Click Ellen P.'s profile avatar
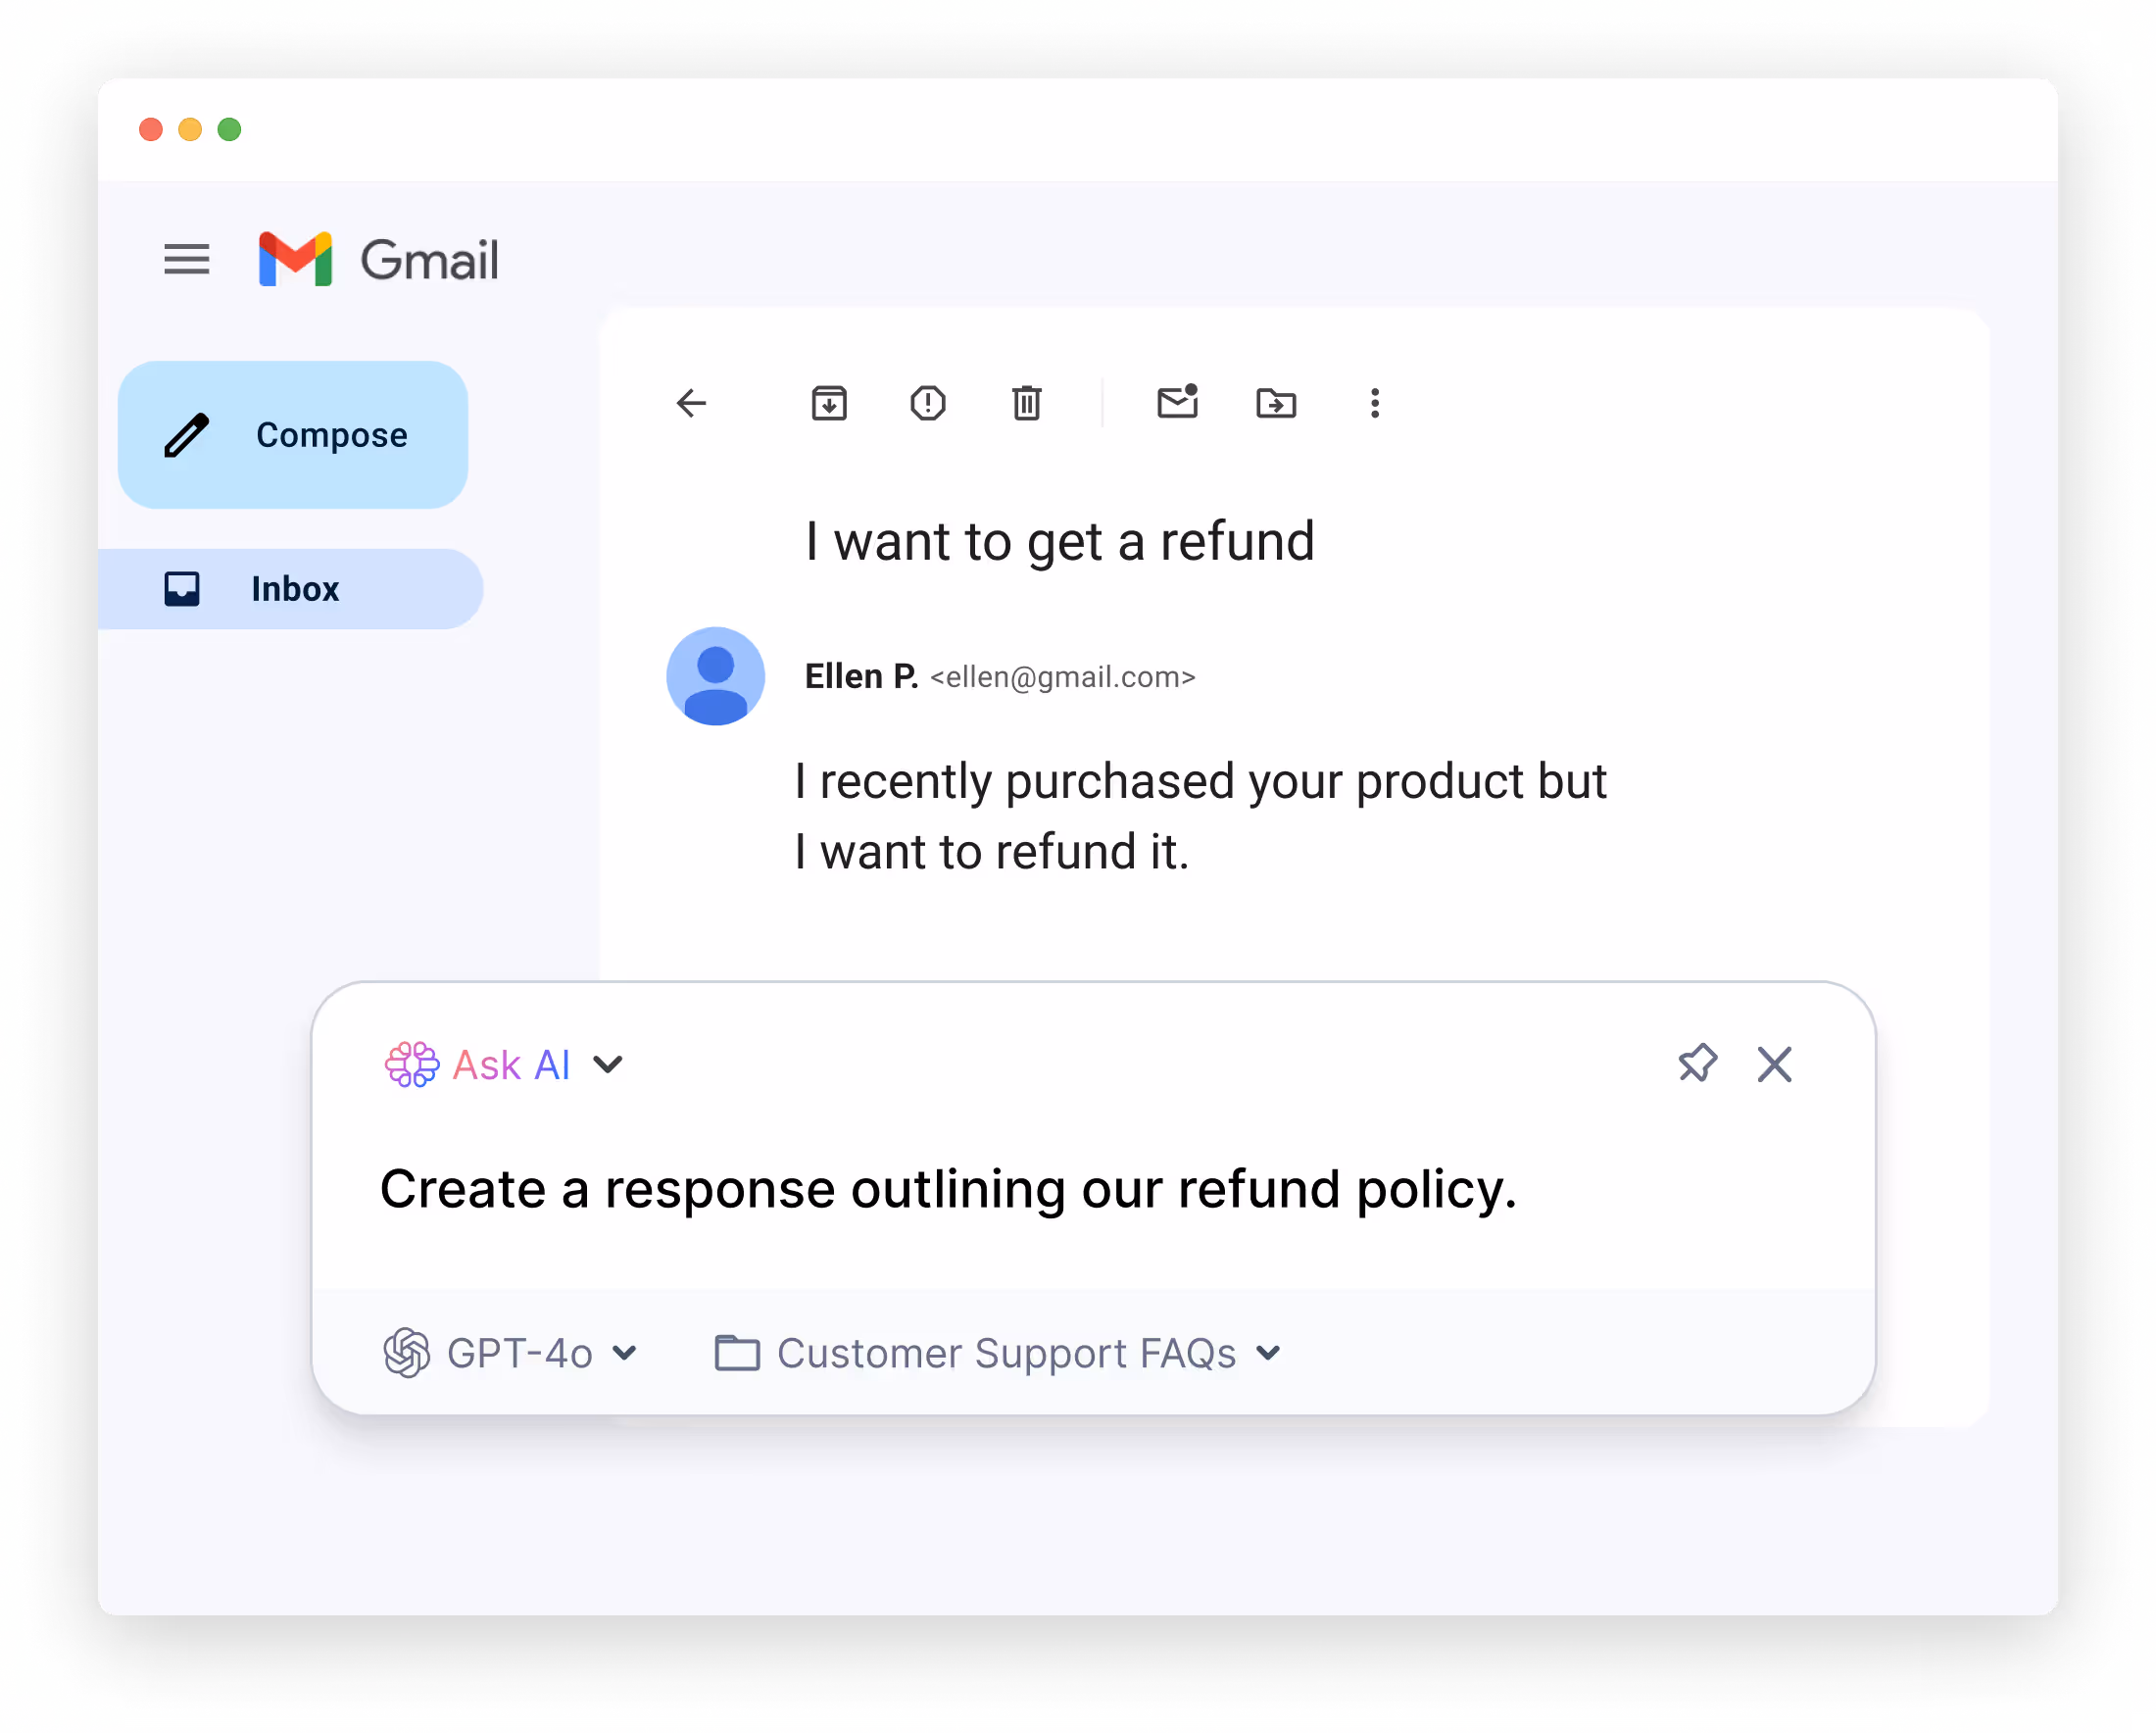 click(715, 676)
